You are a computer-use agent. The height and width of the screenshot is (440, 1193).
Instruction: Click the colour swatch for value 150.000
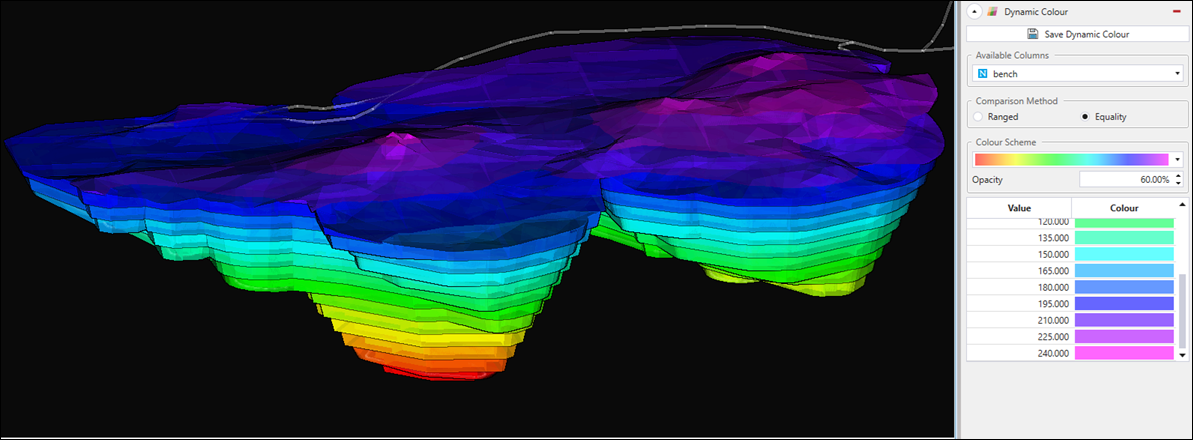coord(1122,256)
